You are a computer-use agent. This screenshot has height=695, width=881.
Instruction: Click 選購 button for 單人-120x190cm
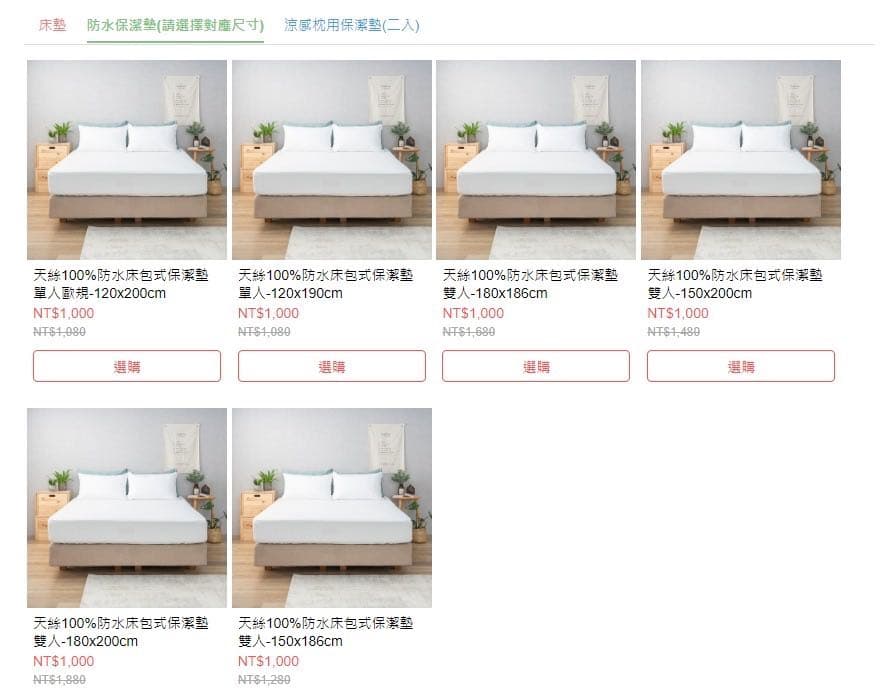coord(331,366)
